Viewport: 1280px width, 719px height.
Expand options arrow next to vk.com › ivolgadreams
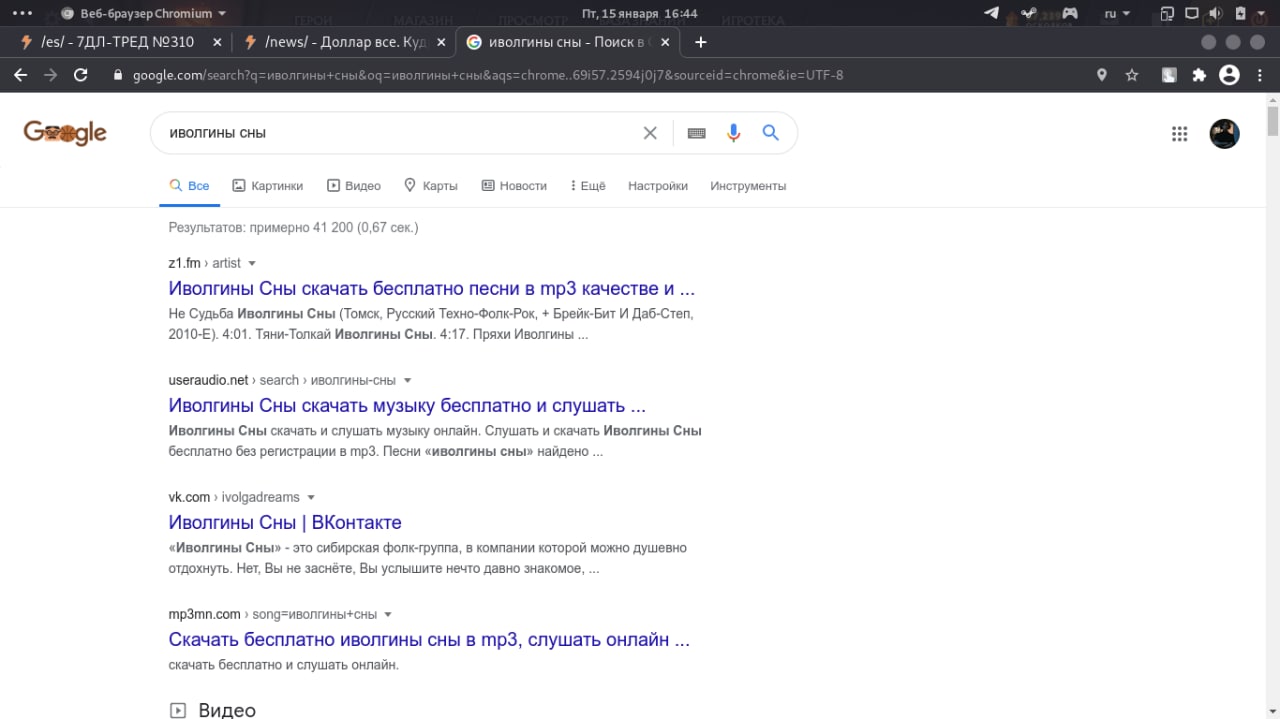point(311,498)
